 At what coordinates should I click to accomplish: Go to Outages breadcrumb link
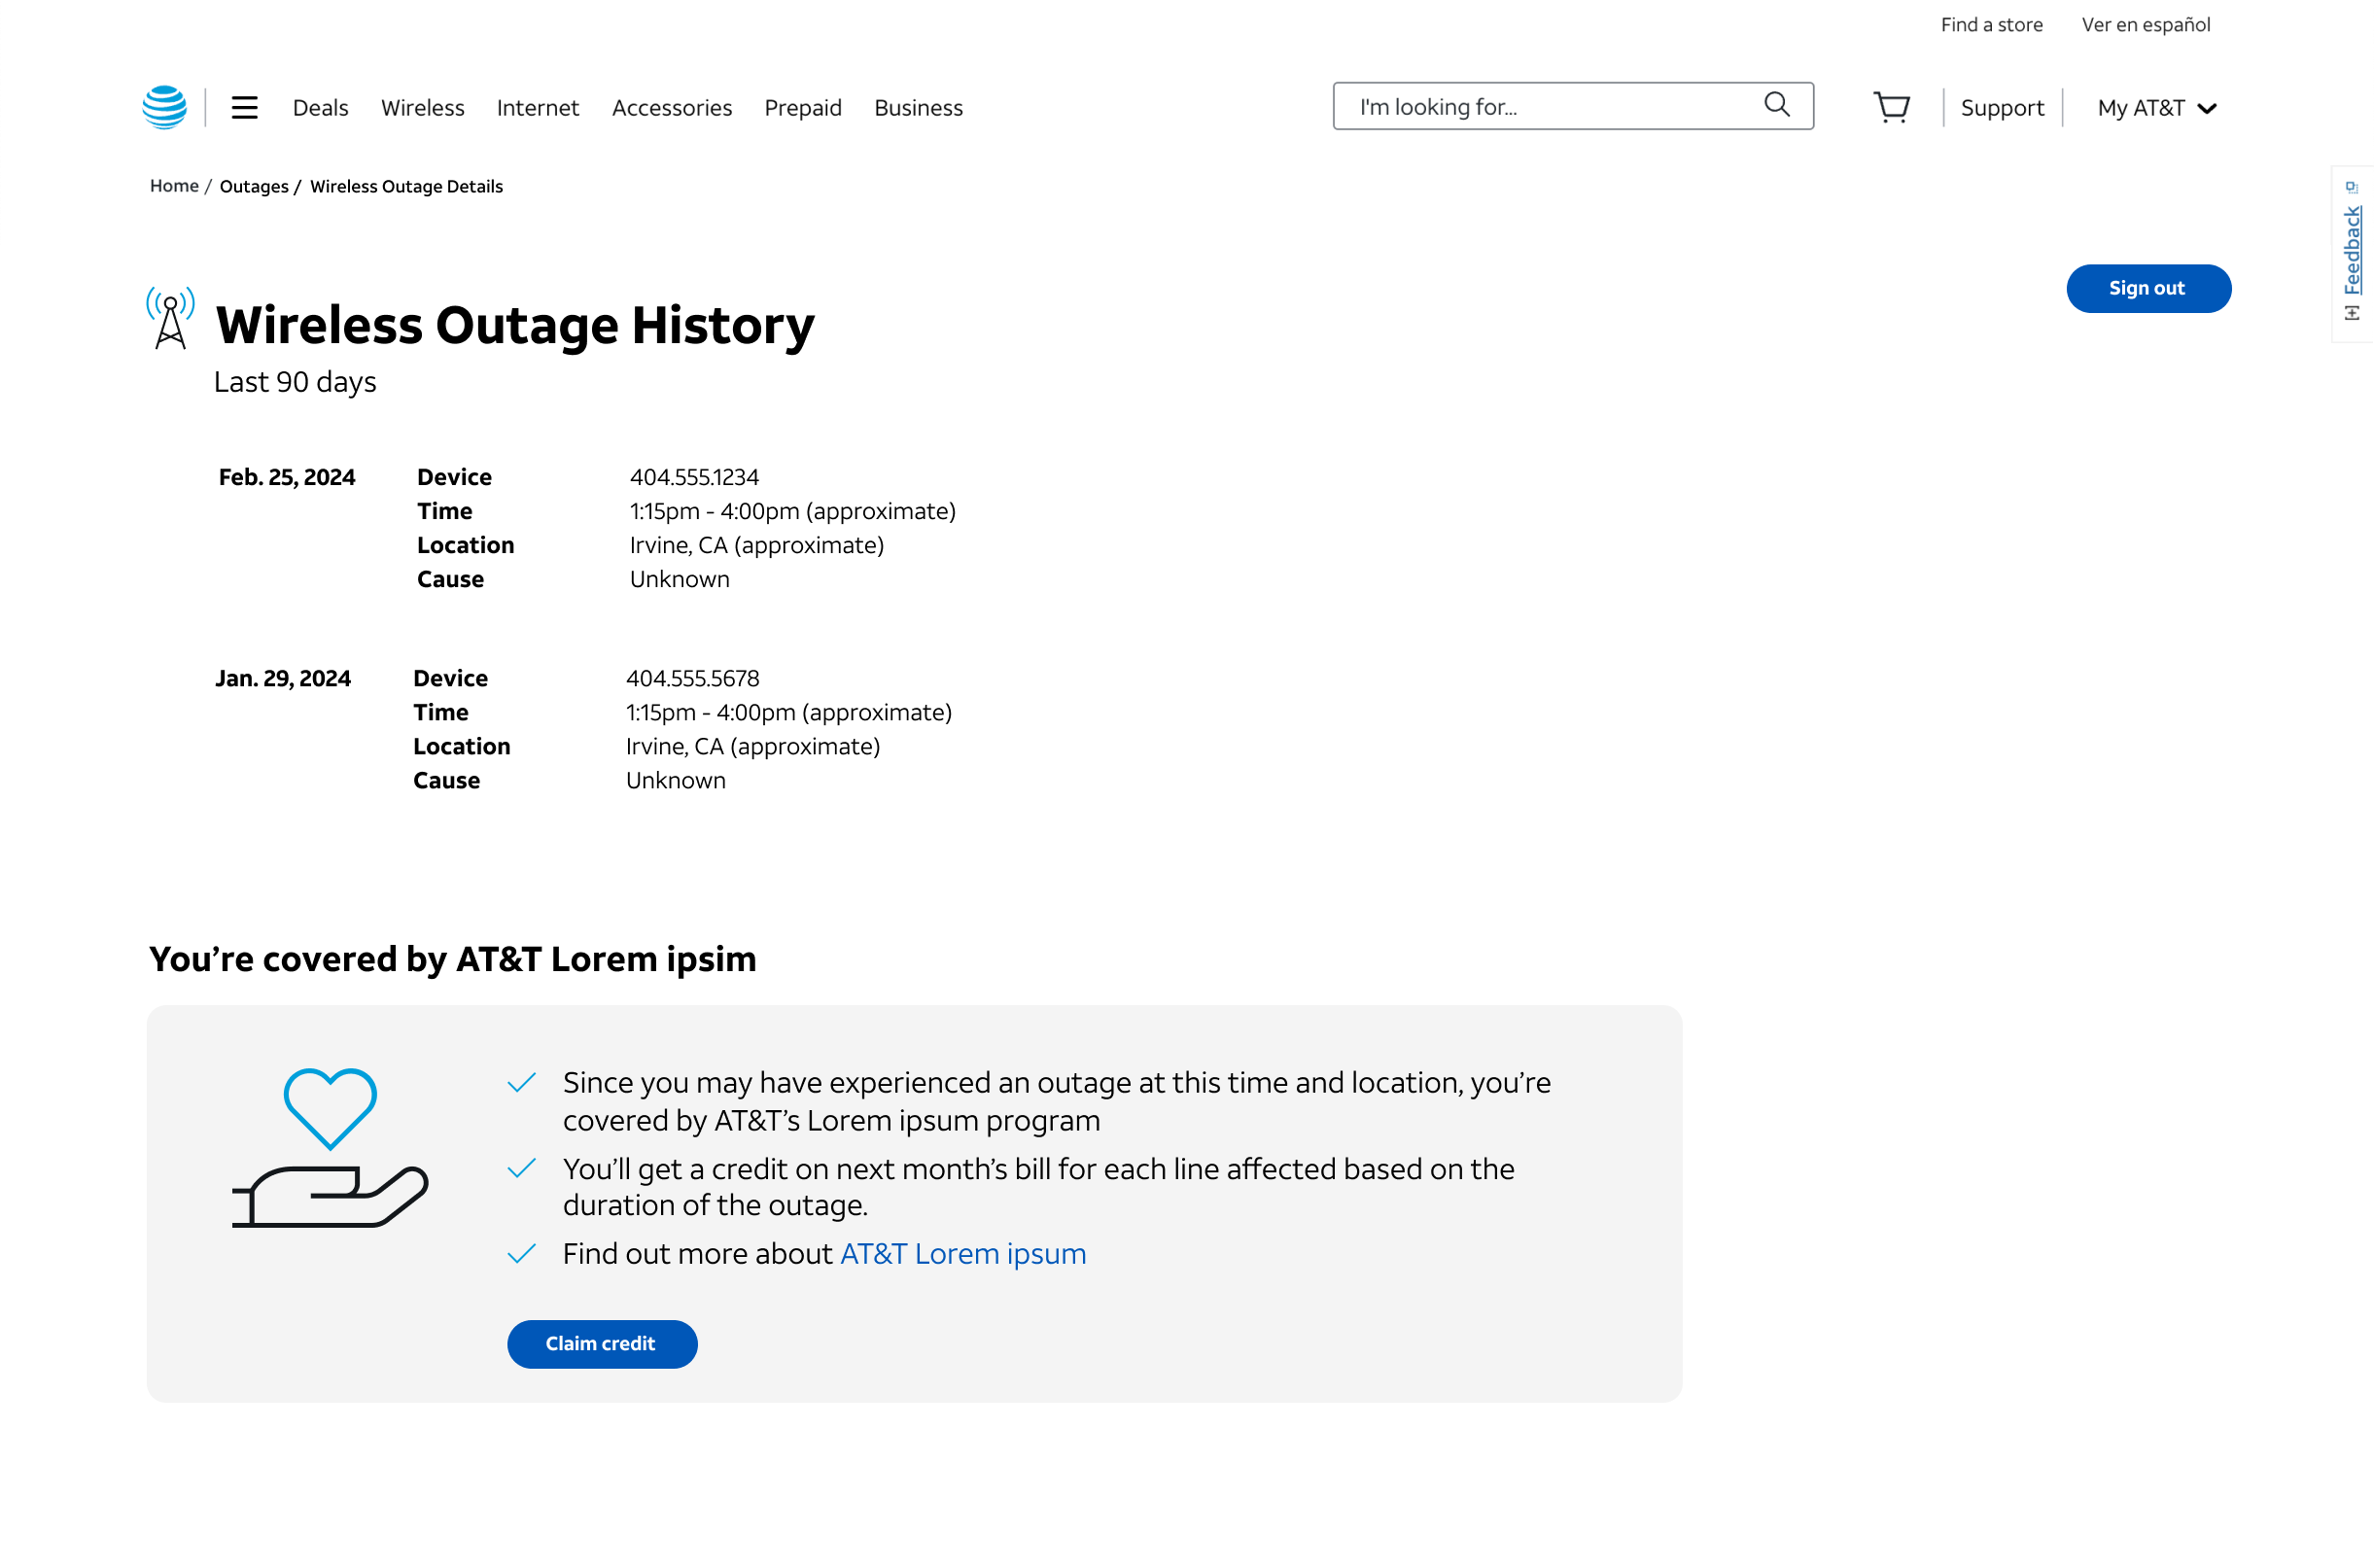tap(254, 187)
